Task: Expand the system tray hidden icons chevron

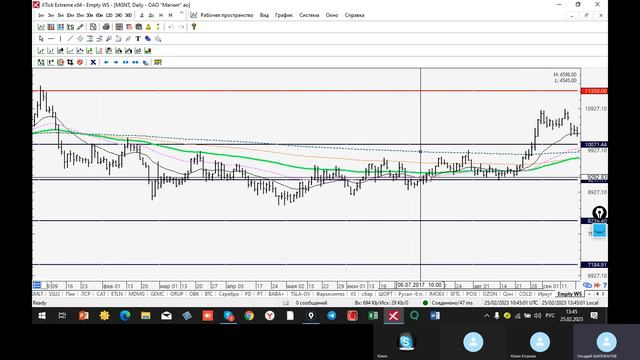Action: coord(487,316)
